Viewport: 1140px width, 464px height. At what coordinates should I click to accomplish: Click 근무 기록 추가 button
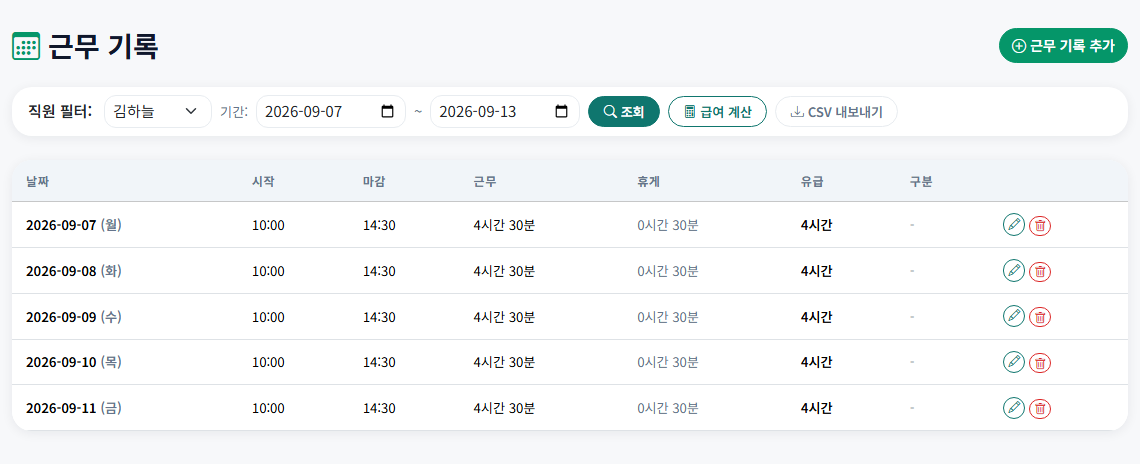point(1063,46)
